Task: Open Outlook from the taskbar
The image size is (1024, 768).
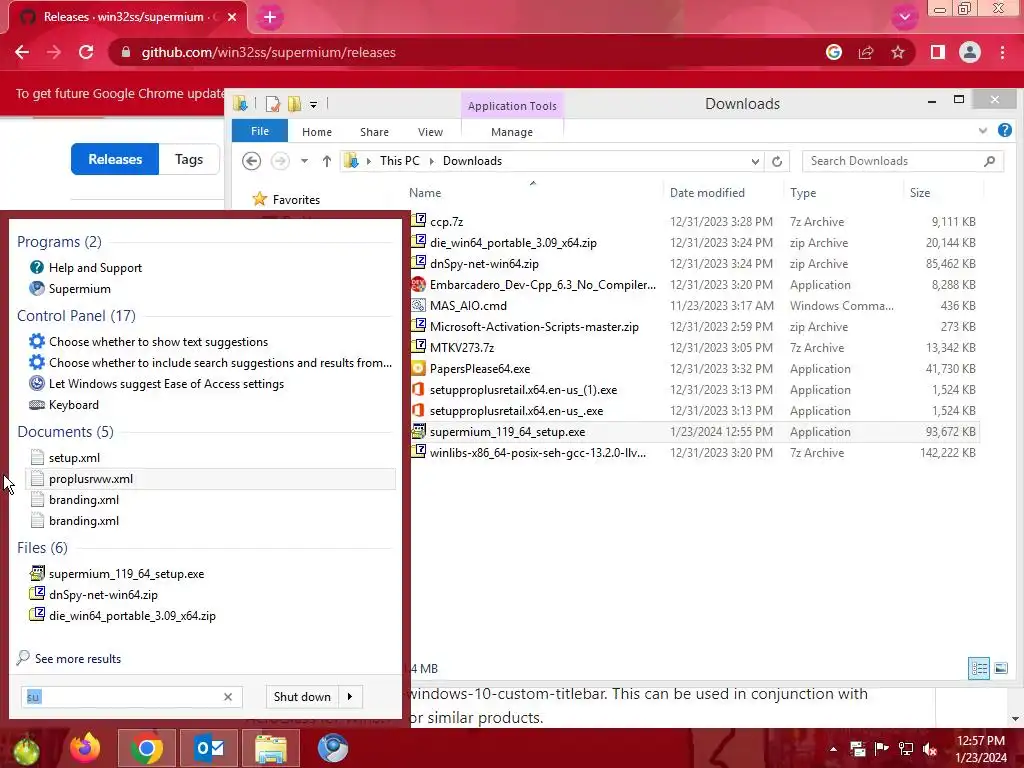Action: [209, 748]
